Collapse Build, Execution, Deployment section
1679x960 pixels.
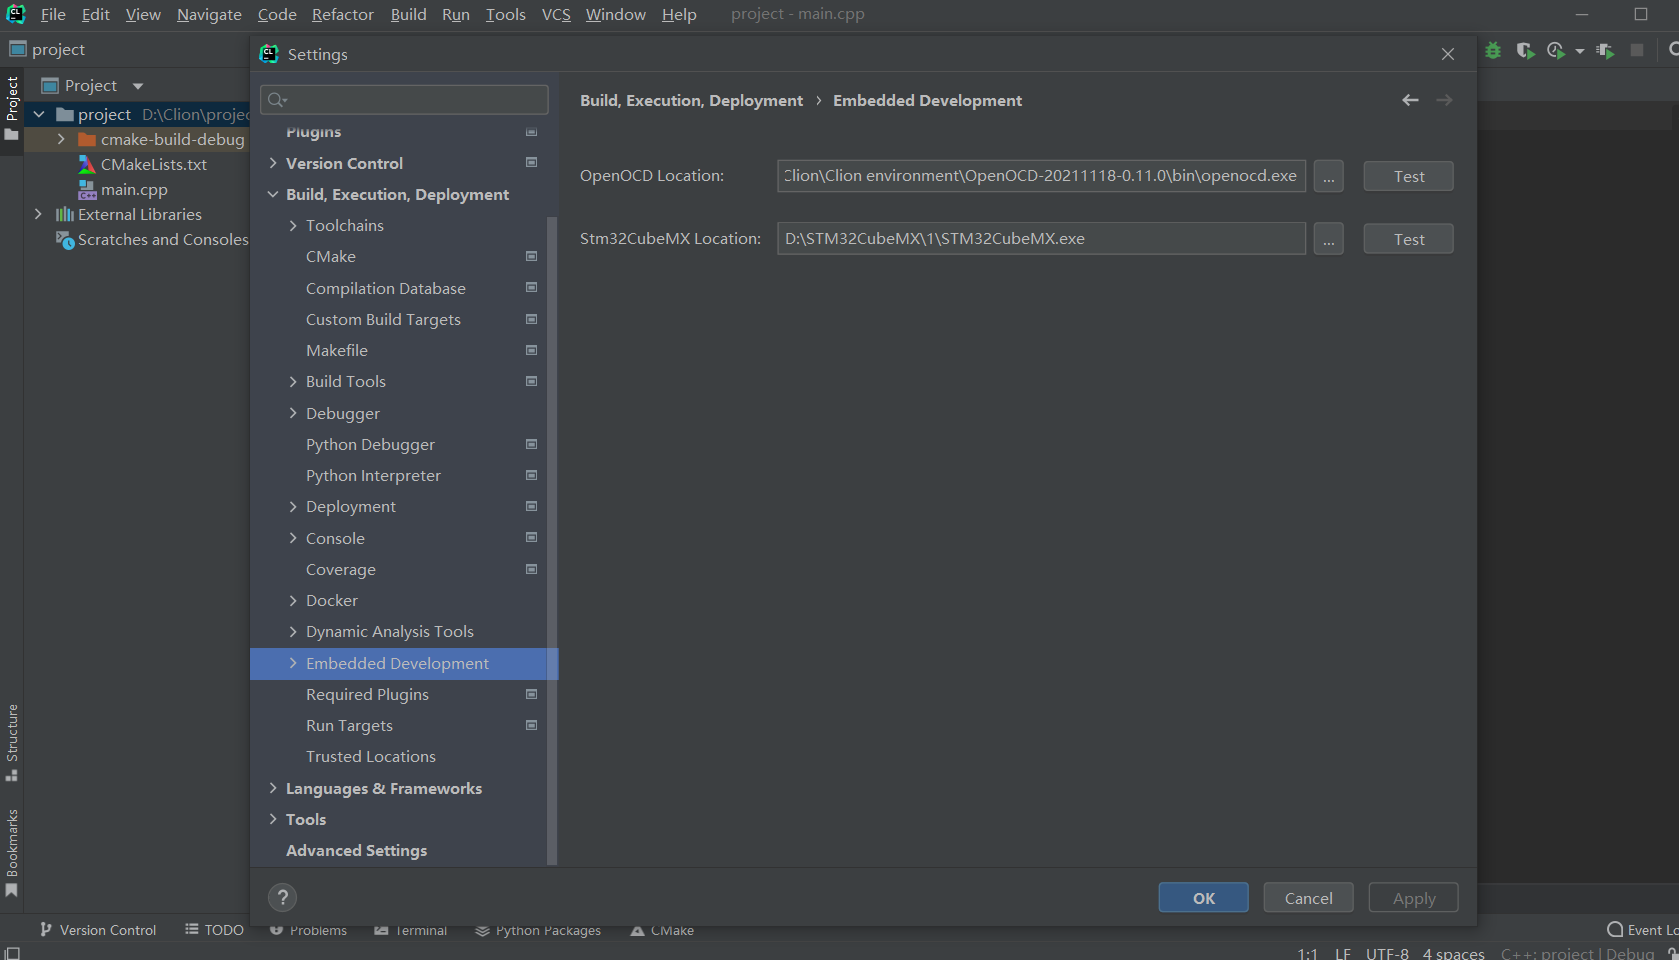pos(273,194)
